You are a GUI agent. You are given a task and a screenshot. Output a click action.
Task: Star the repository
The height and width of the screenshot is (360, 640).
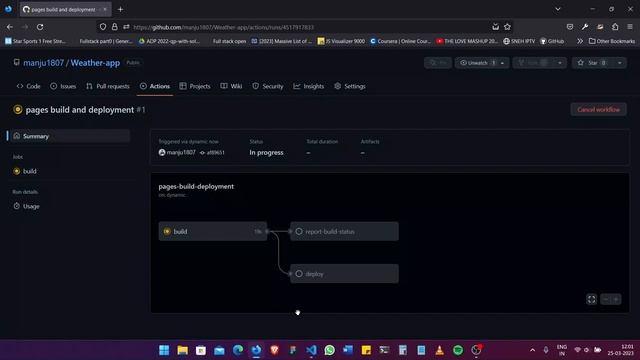pyautogui.click(x=592, y=63)
